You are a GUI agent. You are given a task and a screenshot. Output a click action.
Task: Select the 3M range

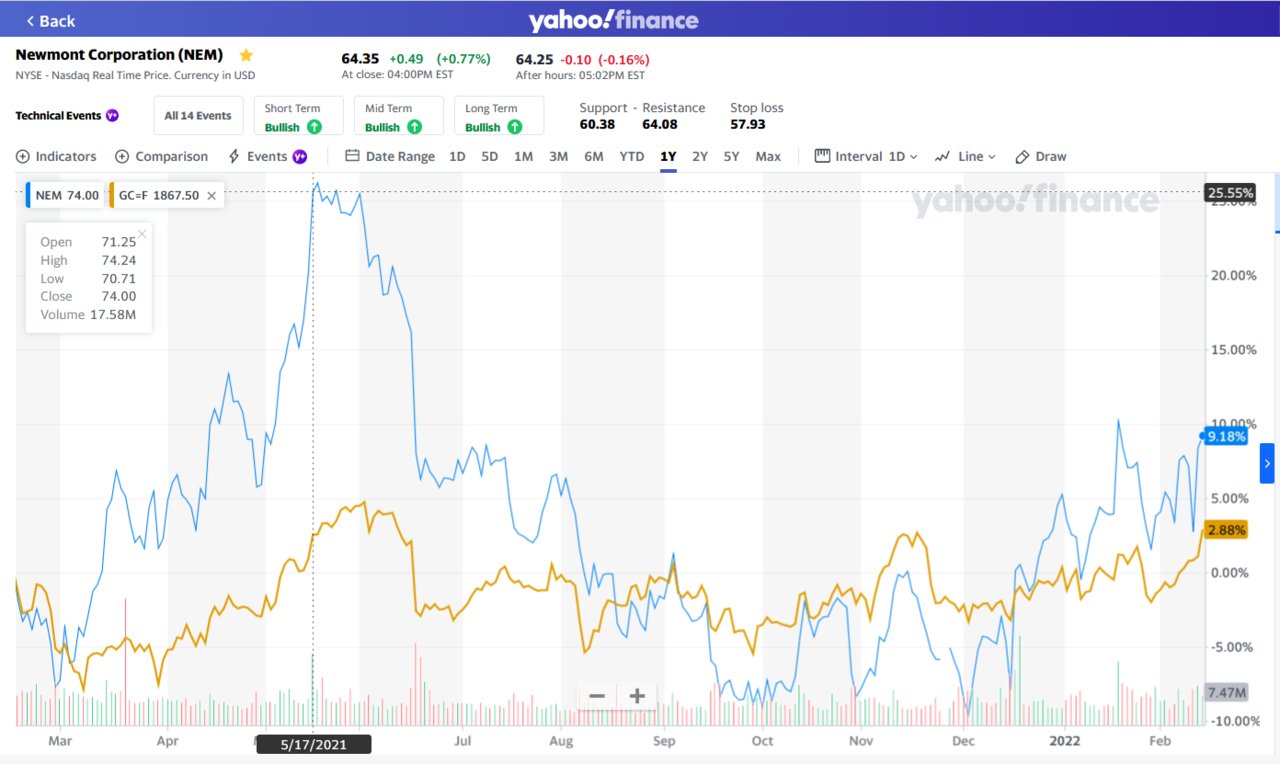(558, 156)
